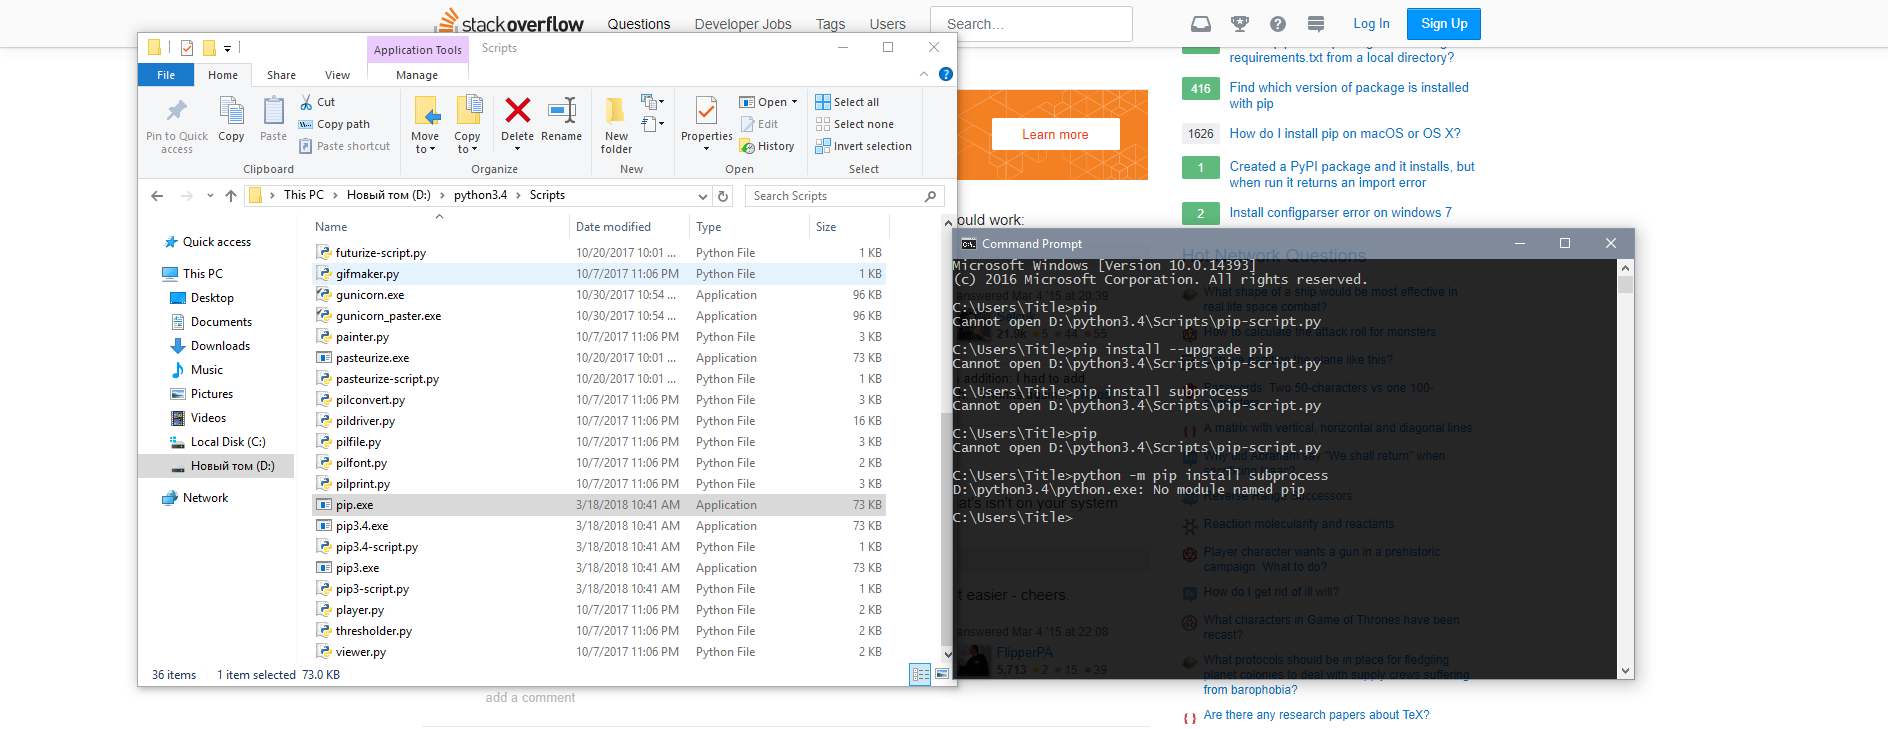Collapse the Explorer ribbon chevron

[x=923, y=74]
